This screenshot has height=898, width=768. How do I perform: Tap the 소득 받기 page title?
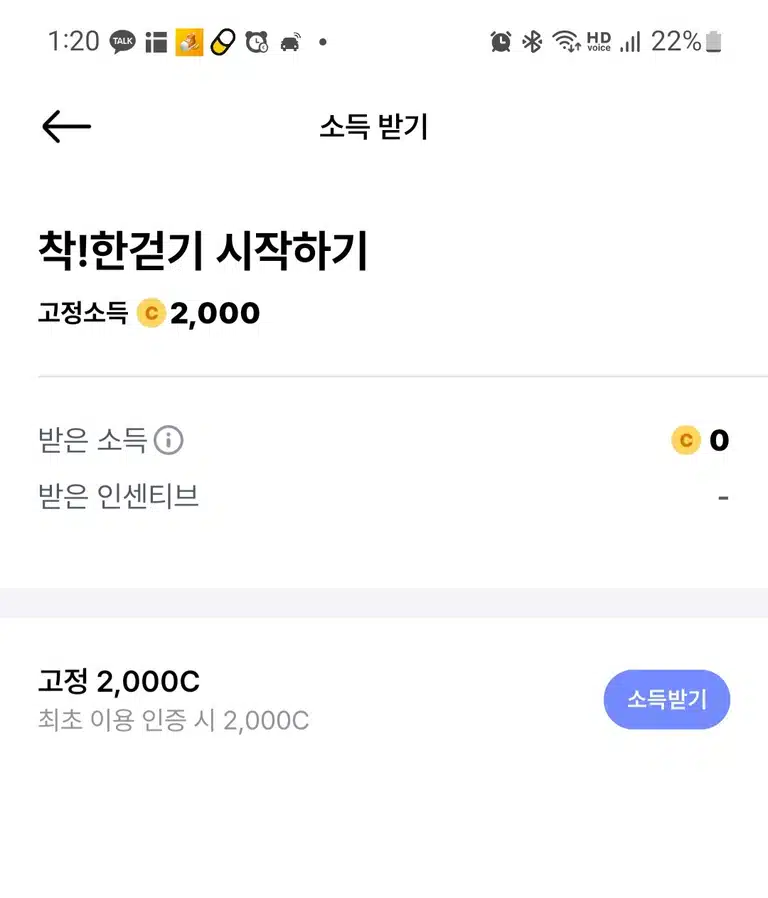point(374,127)
